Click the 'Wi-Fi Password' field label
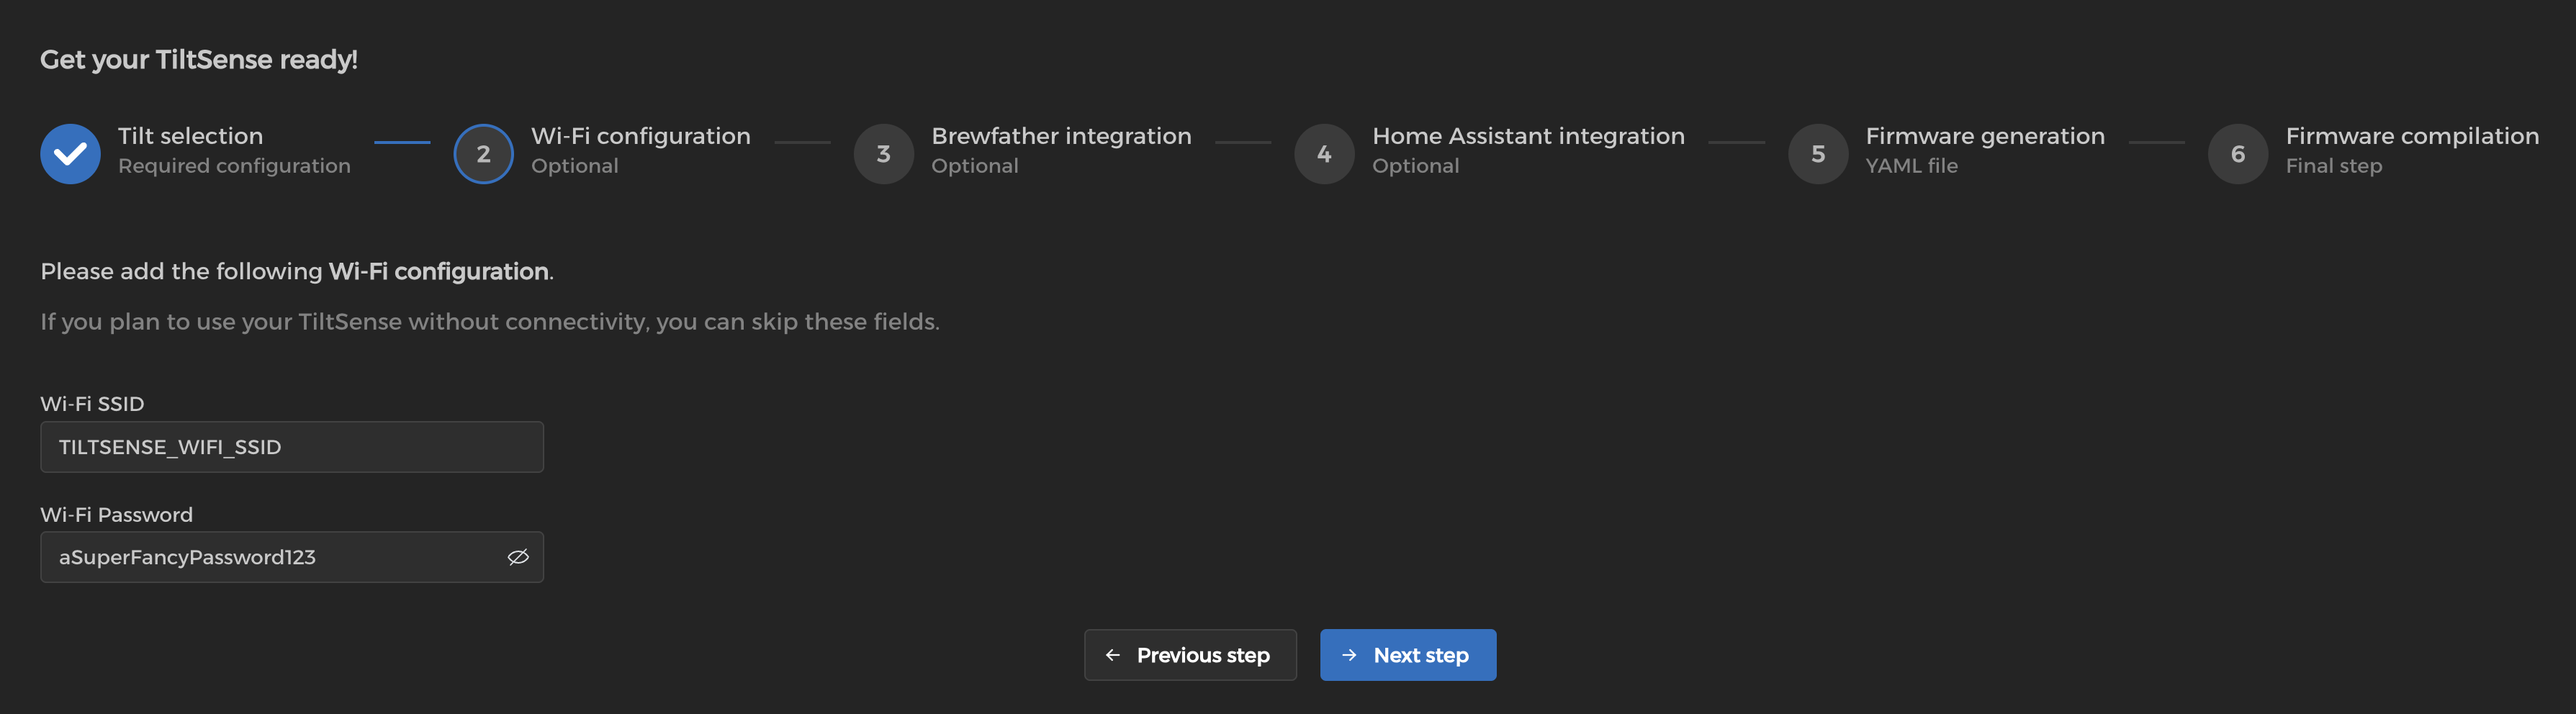The height and width of the screenshot is (714, 2576). coord(116,515)
